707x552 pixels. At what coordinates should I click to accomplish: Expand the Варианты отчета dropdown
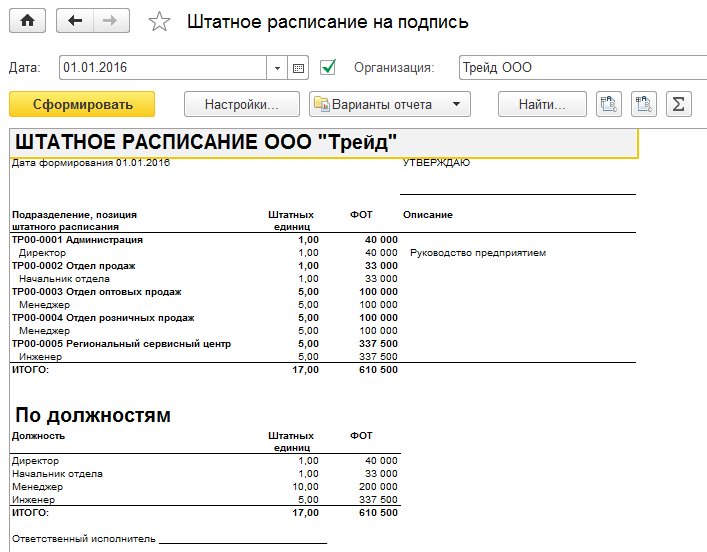pos(455,104)
